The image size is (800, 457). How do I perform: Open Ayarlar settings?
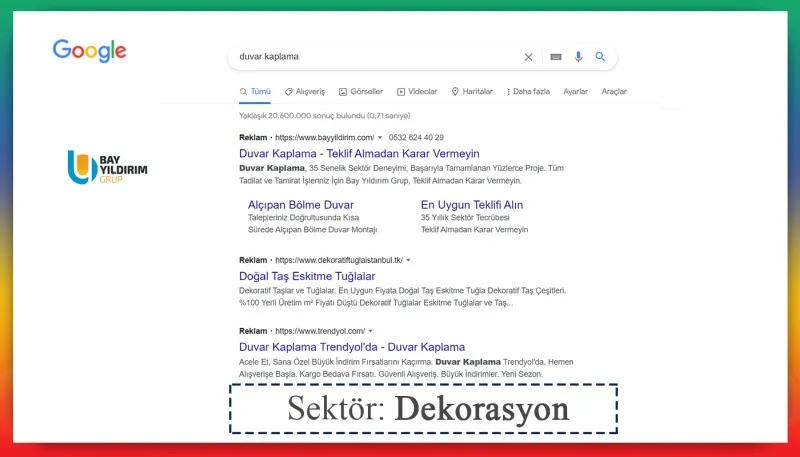pyautogui.click(x=576, y=92)
